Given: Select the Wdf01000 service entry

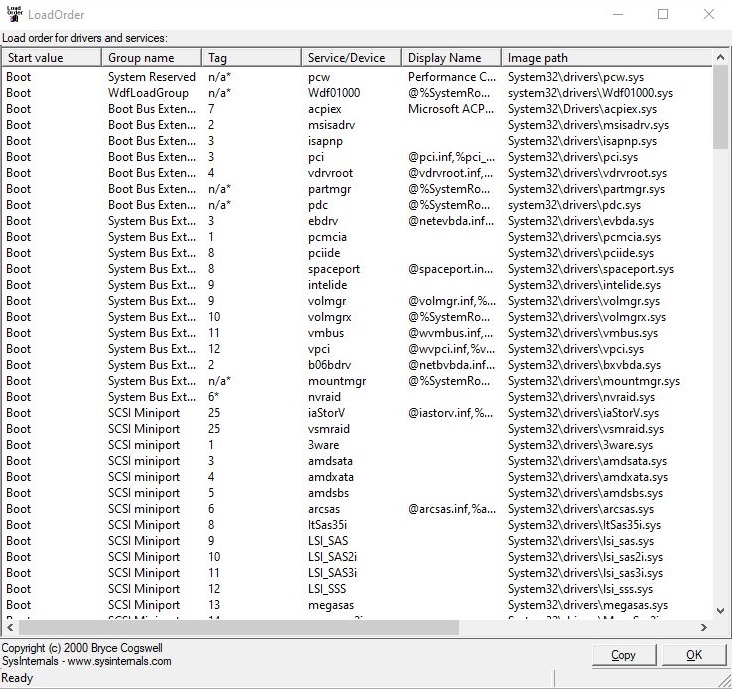Looking at the screenshot, I should (334, 93).
